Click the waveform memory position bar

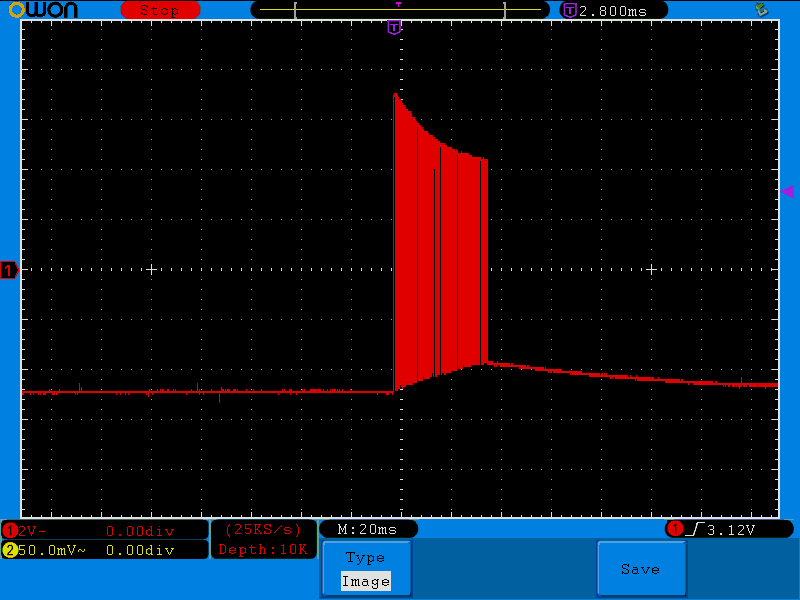click(x=398, y=10)
